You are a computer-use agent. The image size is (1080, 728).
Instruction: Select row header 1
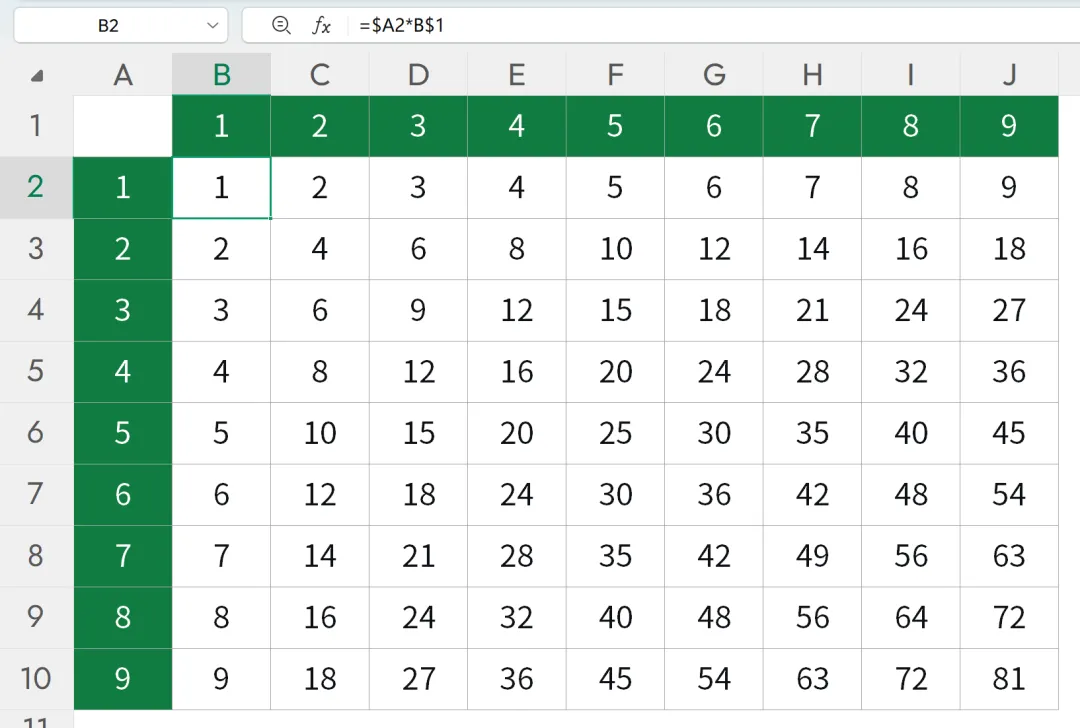tap(36, 125)
